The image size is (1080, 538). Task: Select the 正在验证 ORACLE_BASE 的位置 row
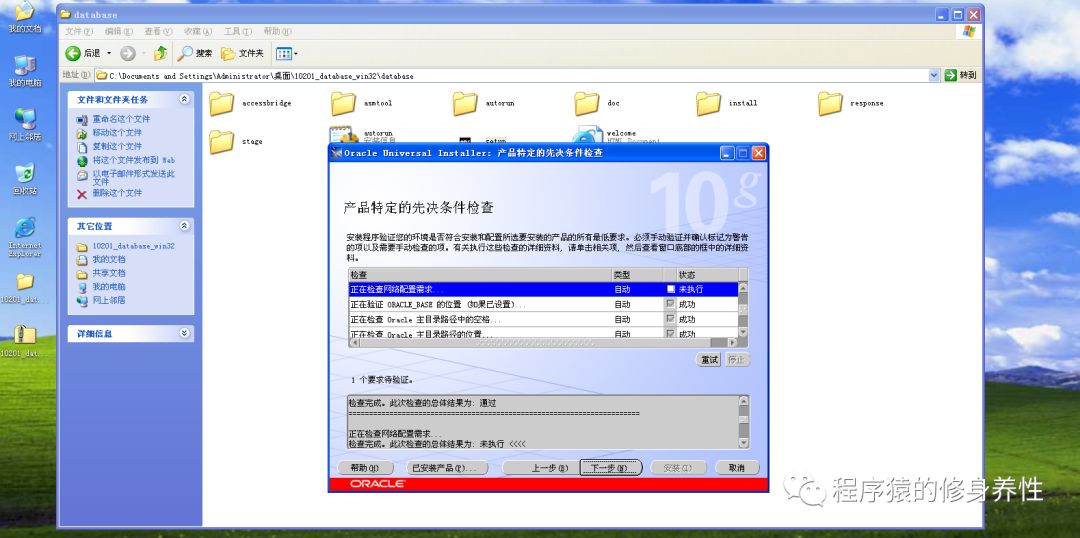[543, 304]
